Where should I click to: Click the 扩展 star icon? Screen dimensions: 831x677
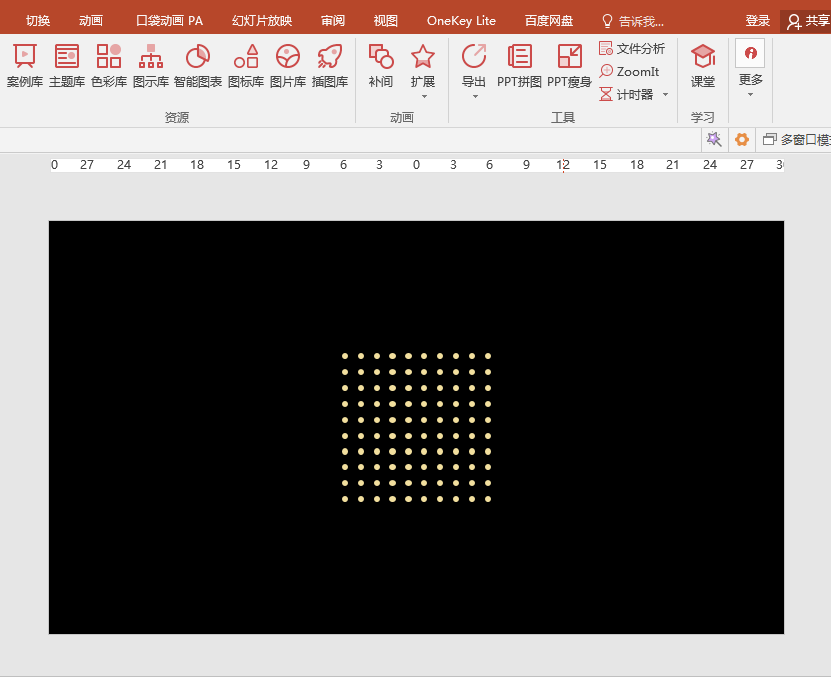point(422,56)
